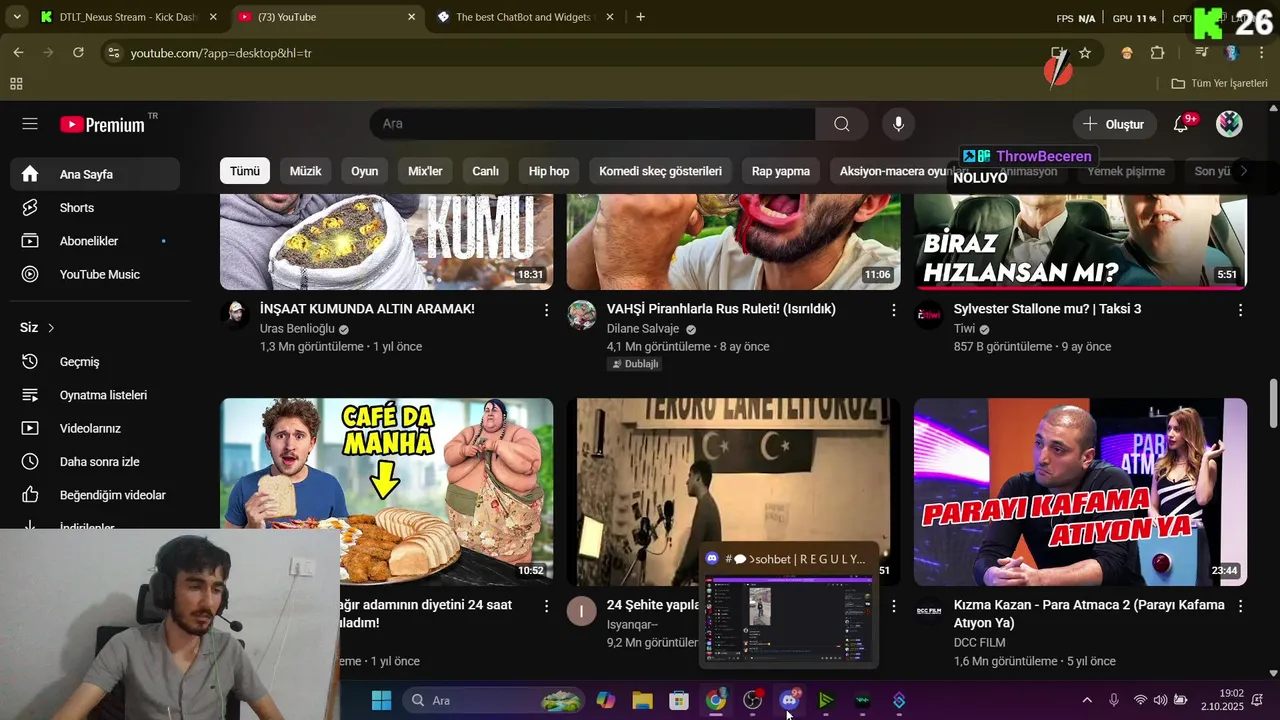1280x720 pixels.
Task: Open Sylvester Stallone video options menu
Action: click(1240, 310)
